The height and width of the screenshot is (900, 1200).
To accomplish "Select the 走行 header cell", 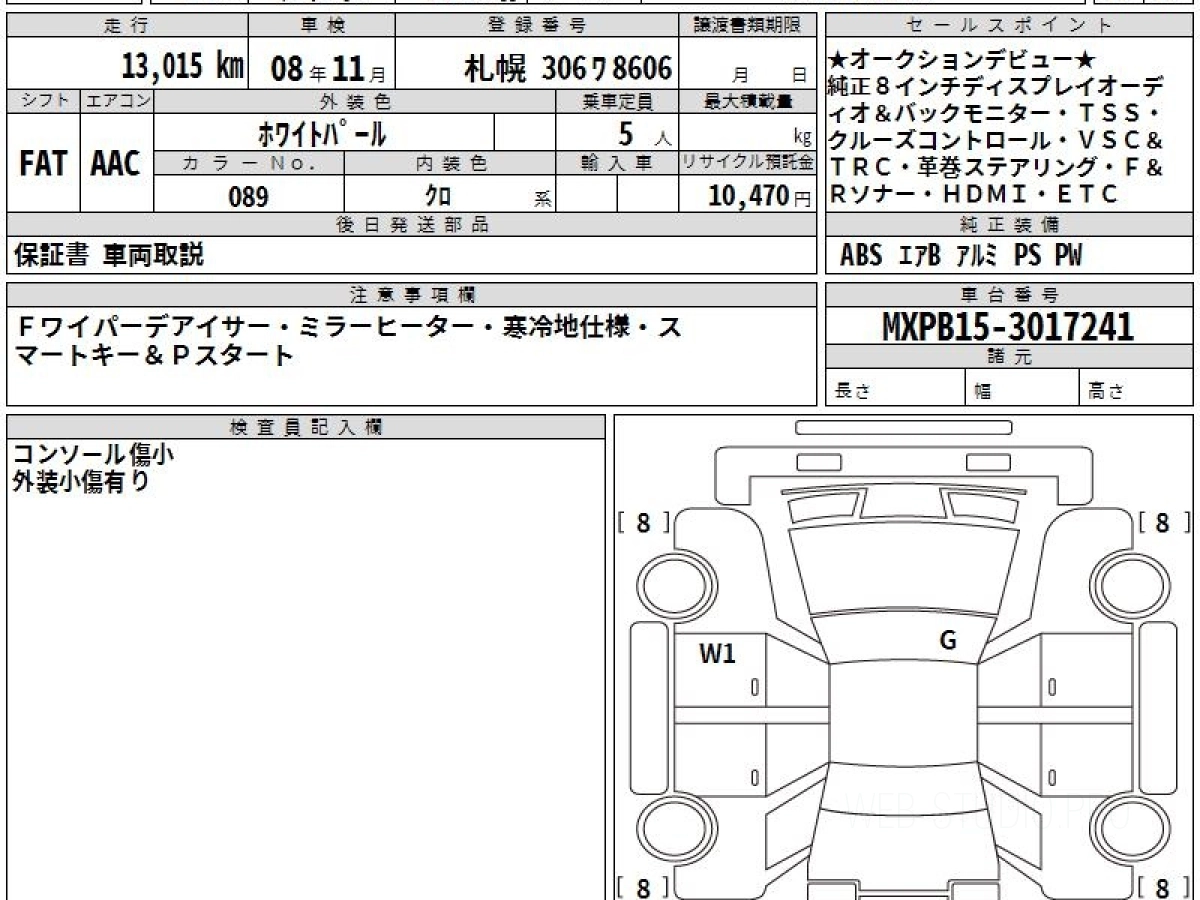I will pyautogui.click(x=126, y=26).
